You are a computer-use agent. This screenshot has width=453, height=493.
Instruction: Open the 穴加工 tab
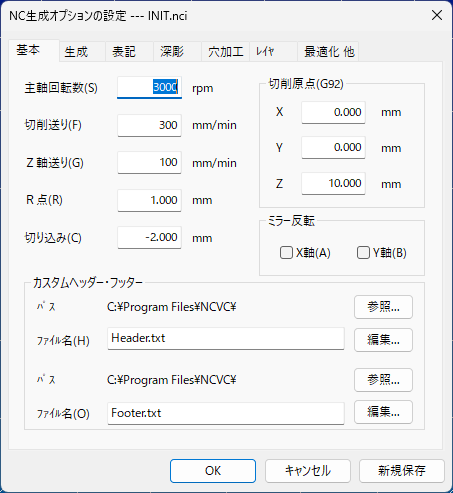click(x=226, y=52)
